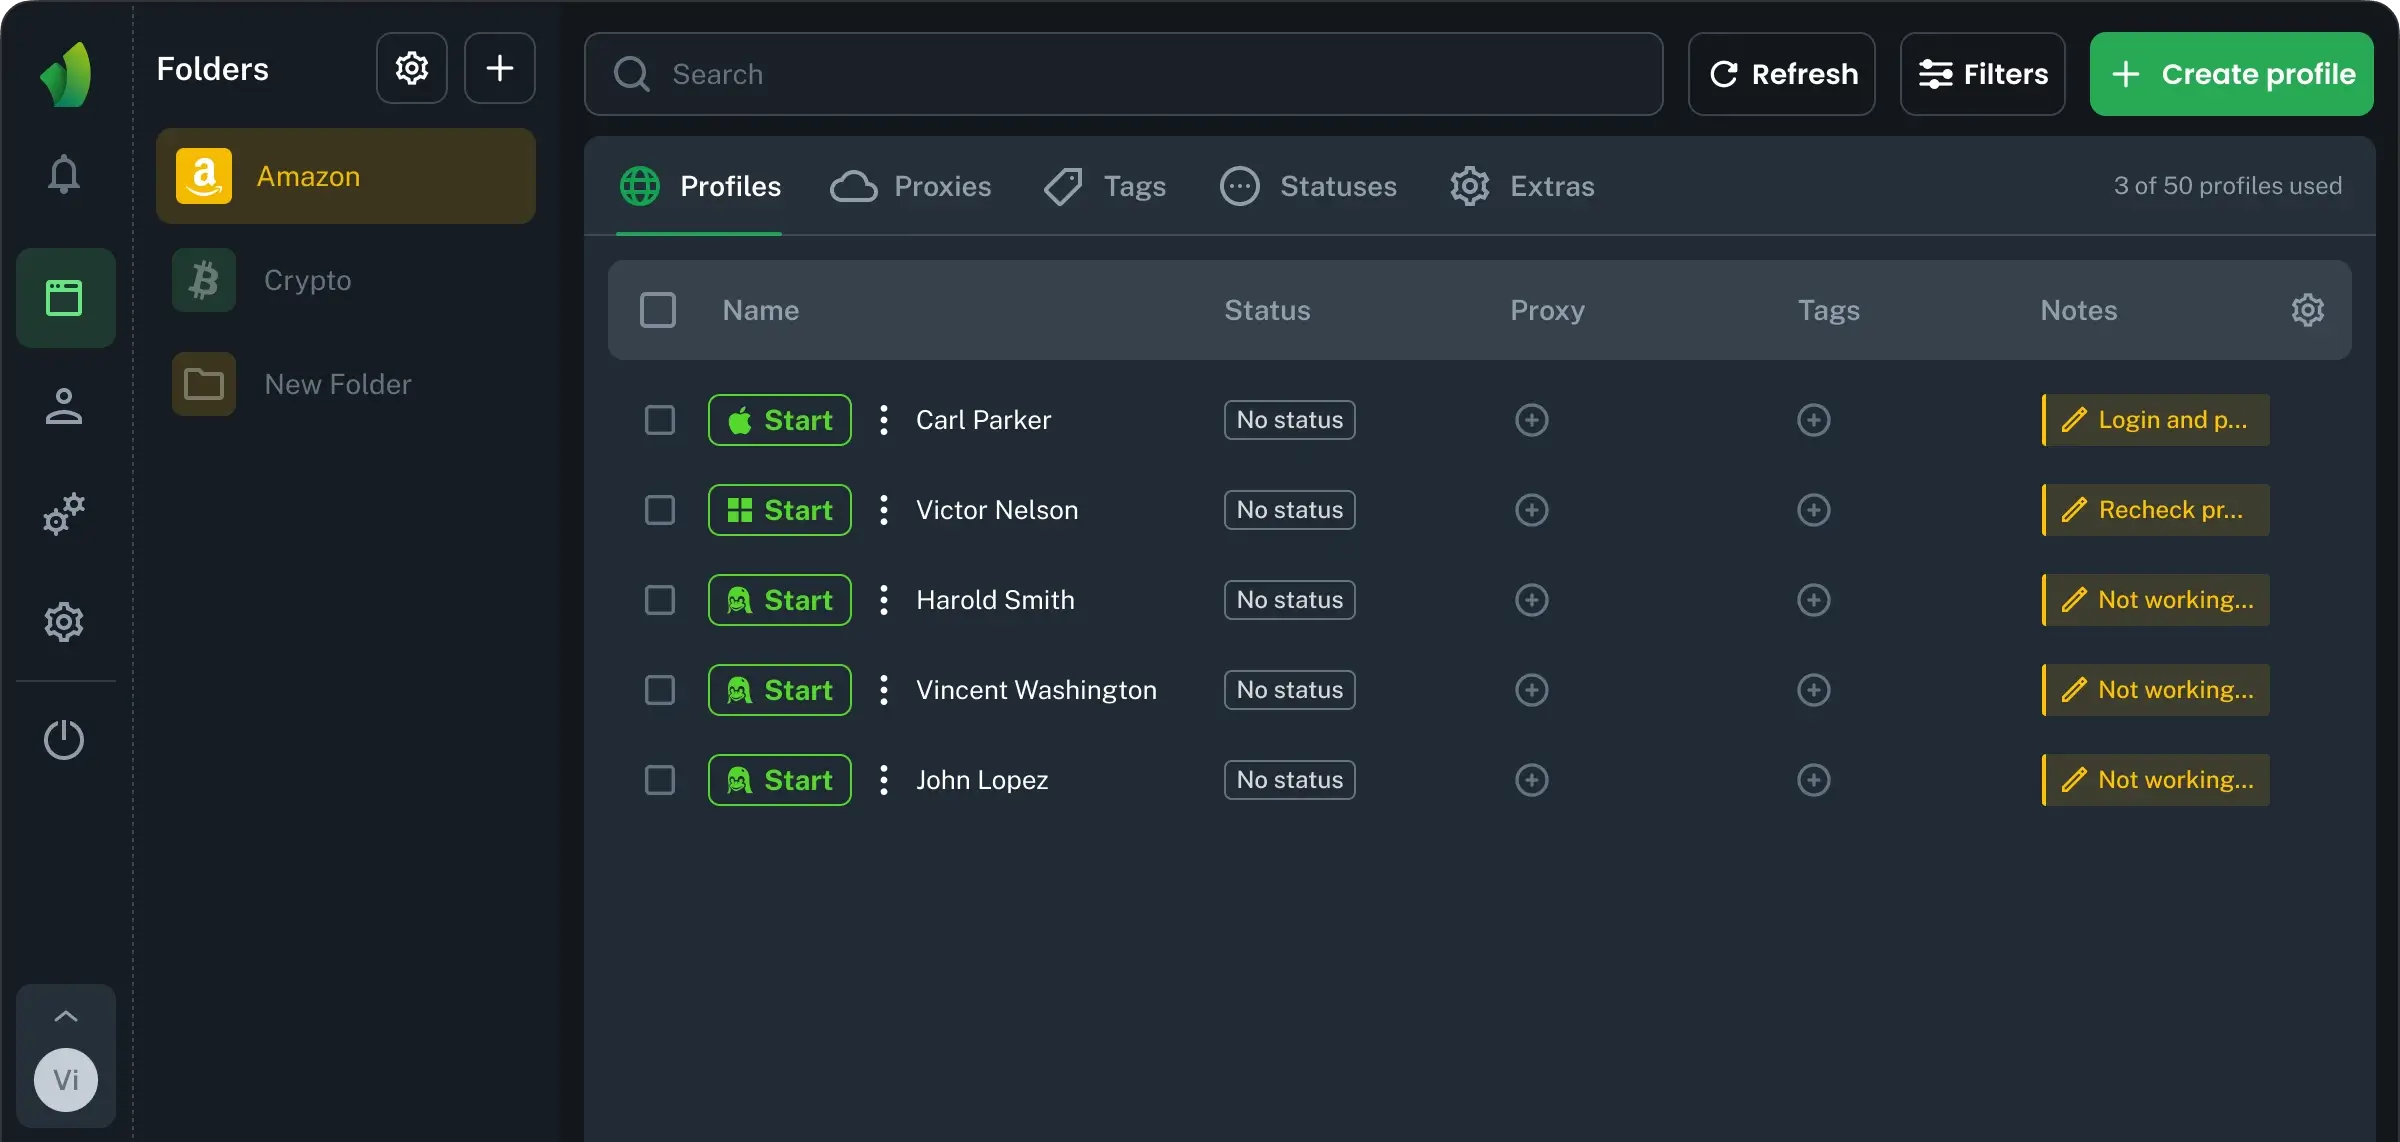Viewport: 2400px width, 1142px height.
Task: Open the automation gears icon in sidebar
Action: (64, 514)
